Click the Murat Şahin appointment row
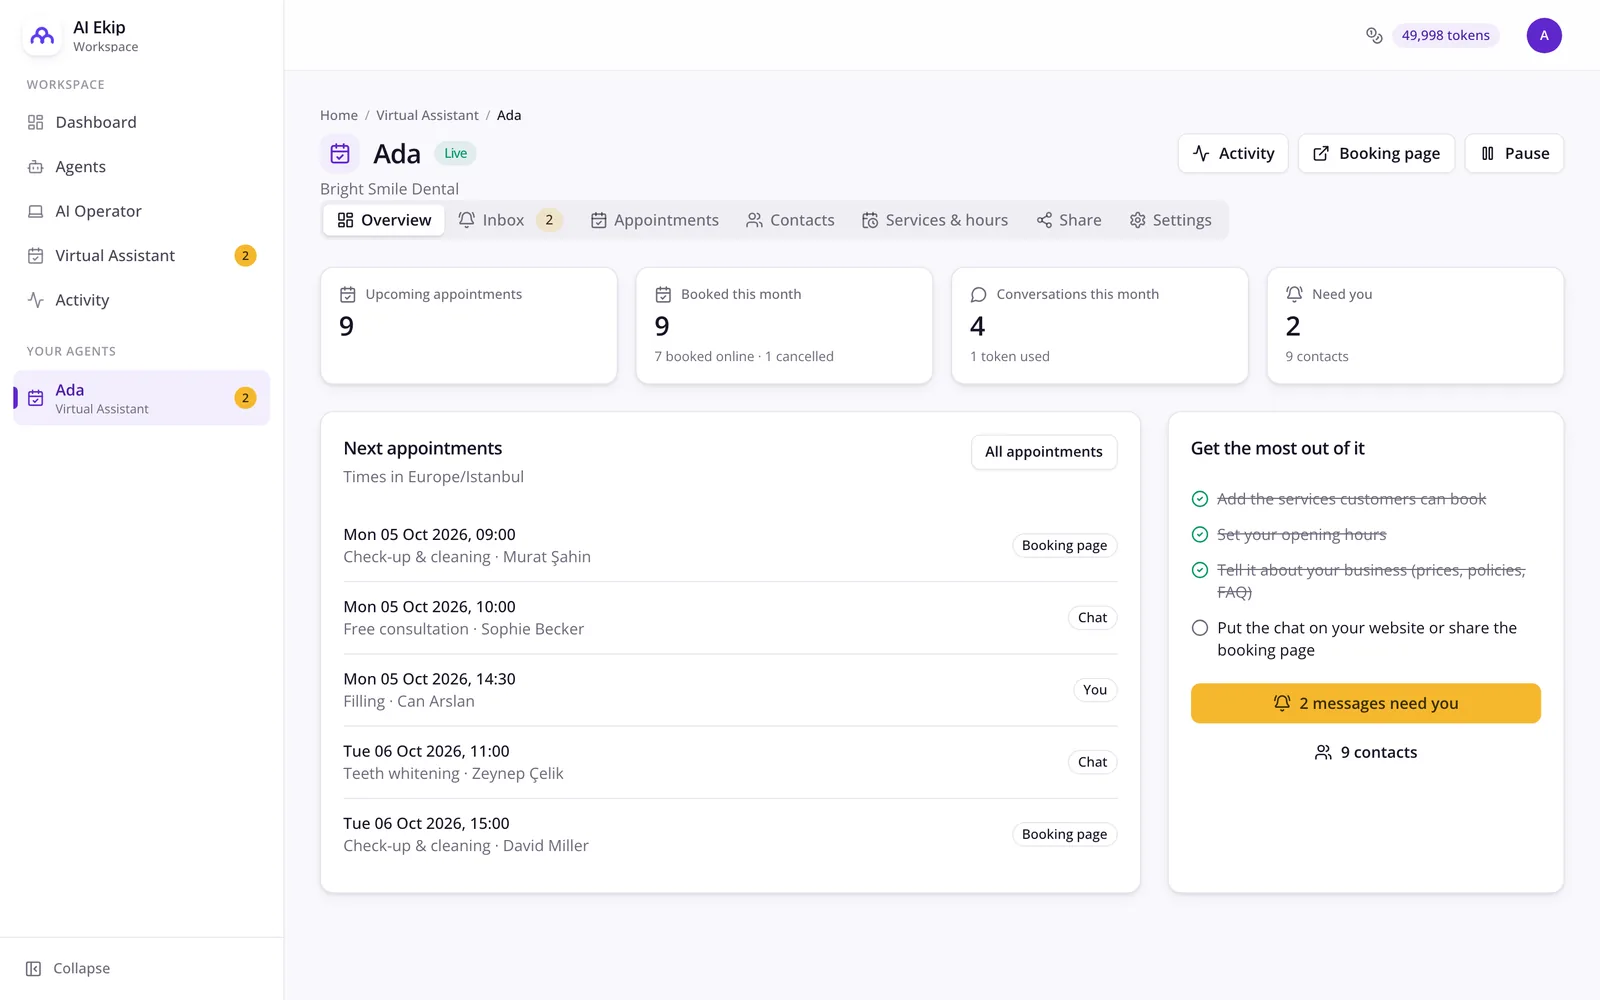Screen dimensions: 1600x1000 coord(730,546)
